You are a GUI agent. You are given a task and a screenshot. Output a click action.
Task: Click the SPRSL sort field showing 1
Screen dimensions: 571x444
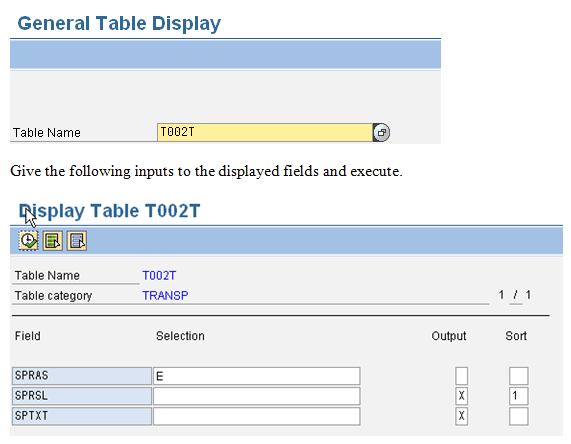click(519, 396)
